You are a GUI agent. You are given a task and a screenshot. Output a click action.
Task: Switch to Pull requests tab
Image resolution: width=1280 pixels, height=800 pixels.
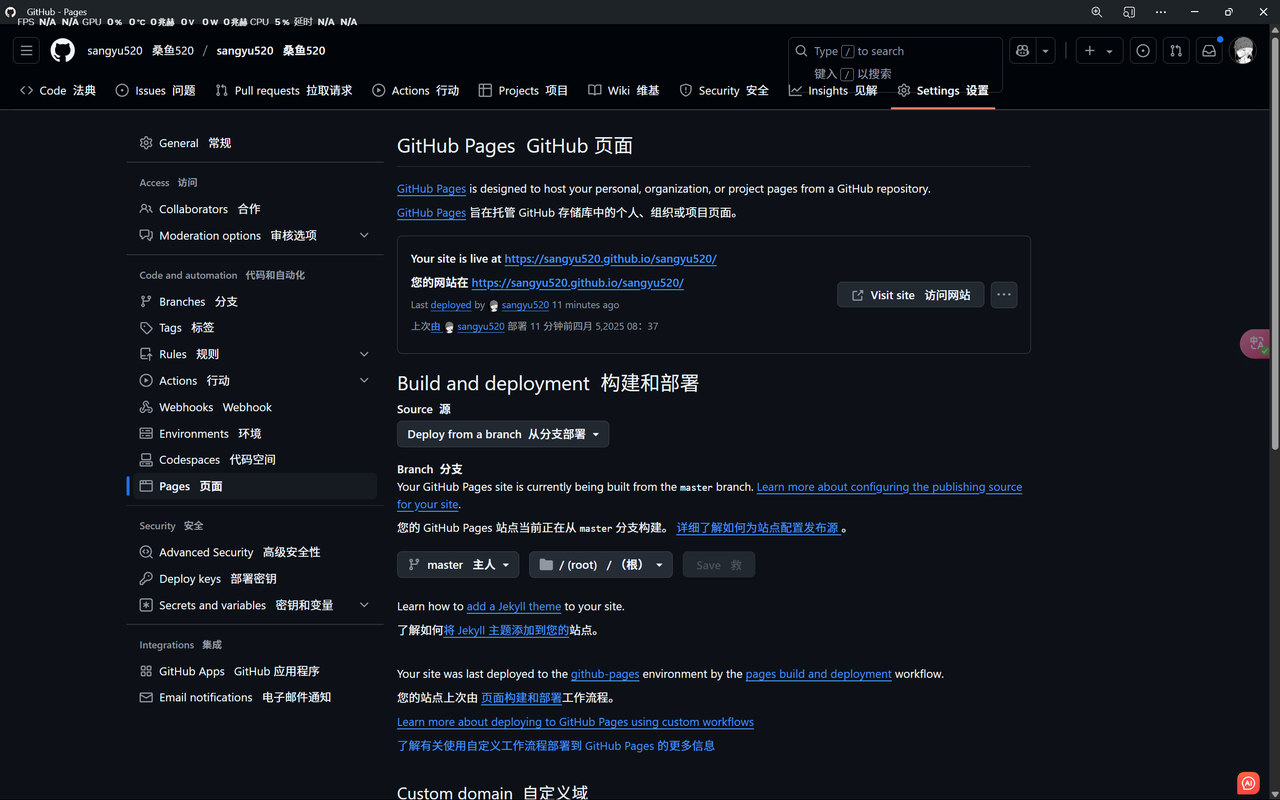[x=284, y=90]
